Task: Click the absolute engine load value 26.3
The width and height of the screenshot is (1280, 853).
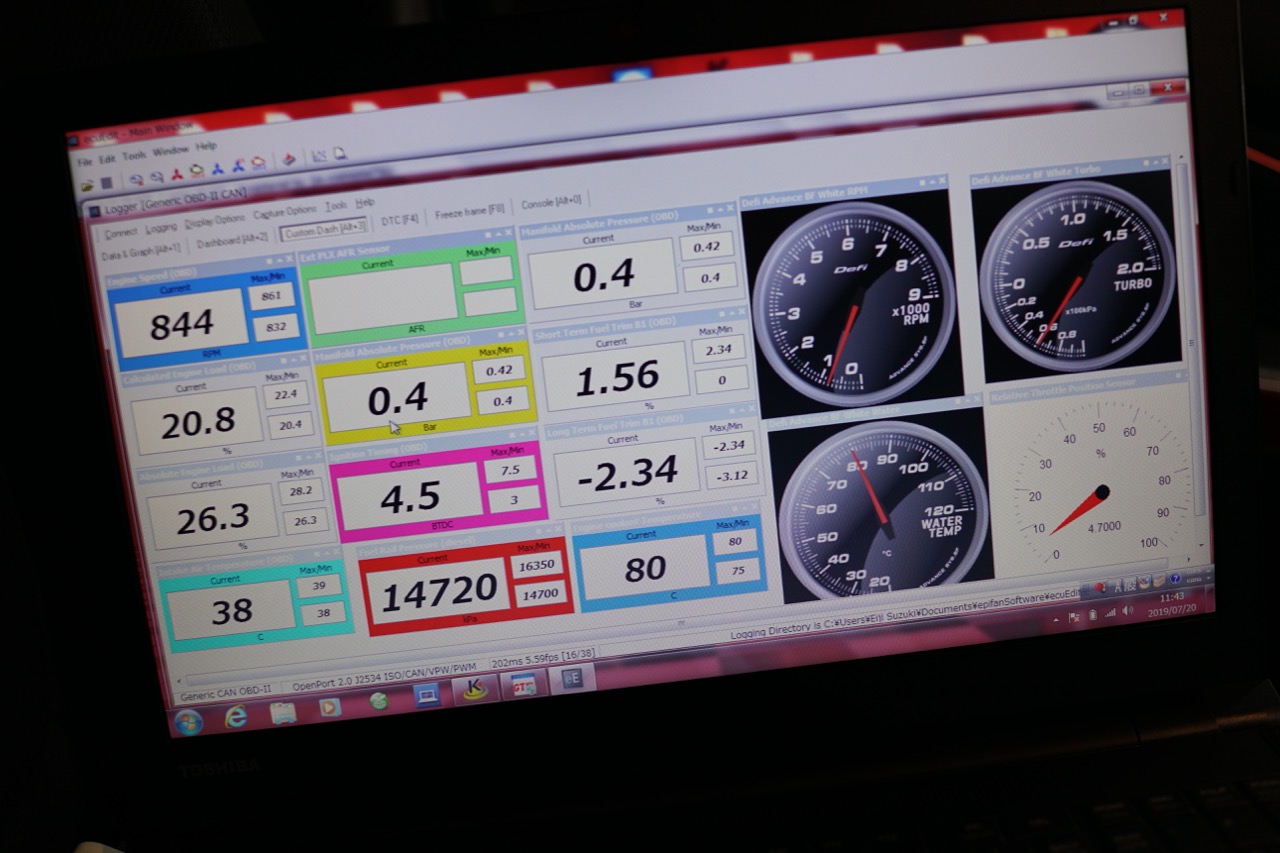Action: (213, 517)
